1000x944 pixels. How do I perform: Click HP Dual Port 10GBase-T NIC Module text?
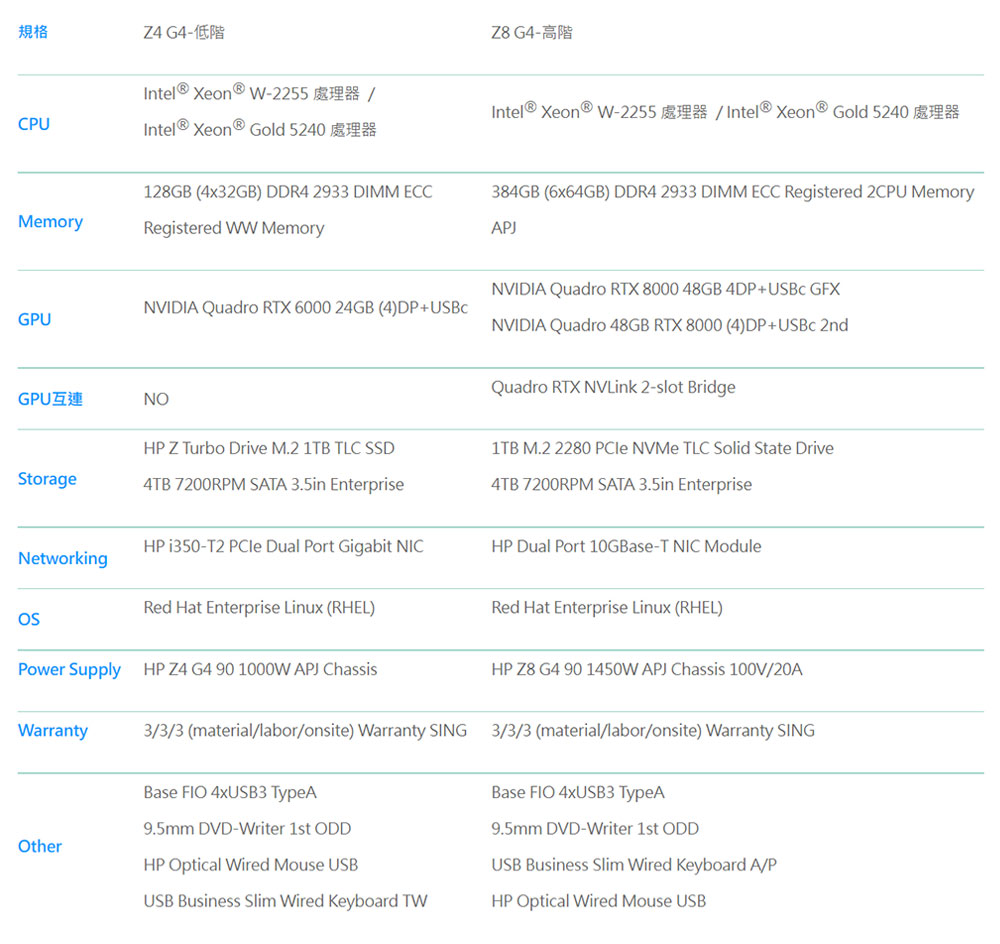[x=626, y=546]
